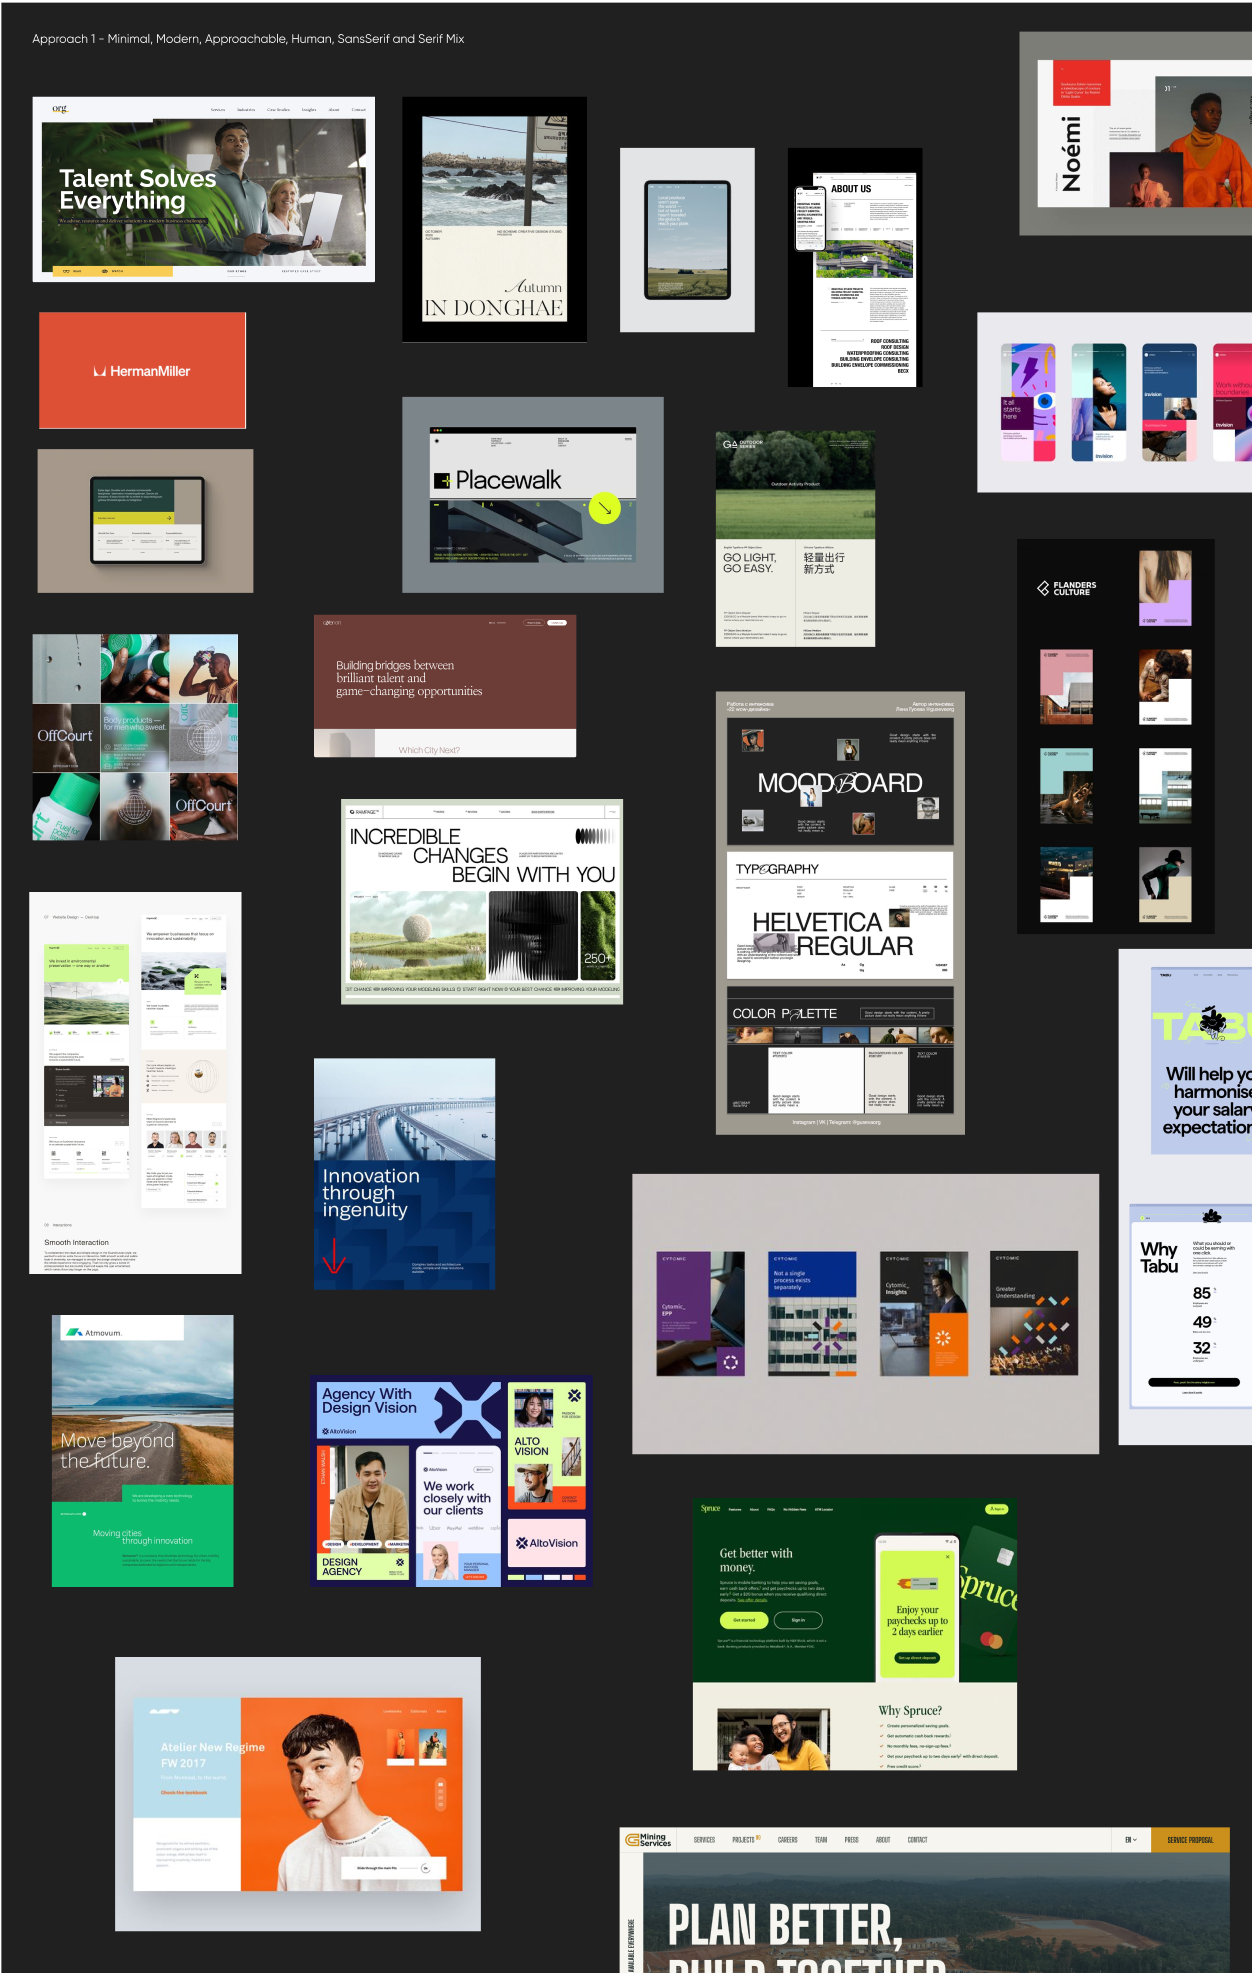The width and height of the screenshot is (1252, 1973).
Task: Select the Why Tabu statistics mockup
Action: [1191, 1308]
